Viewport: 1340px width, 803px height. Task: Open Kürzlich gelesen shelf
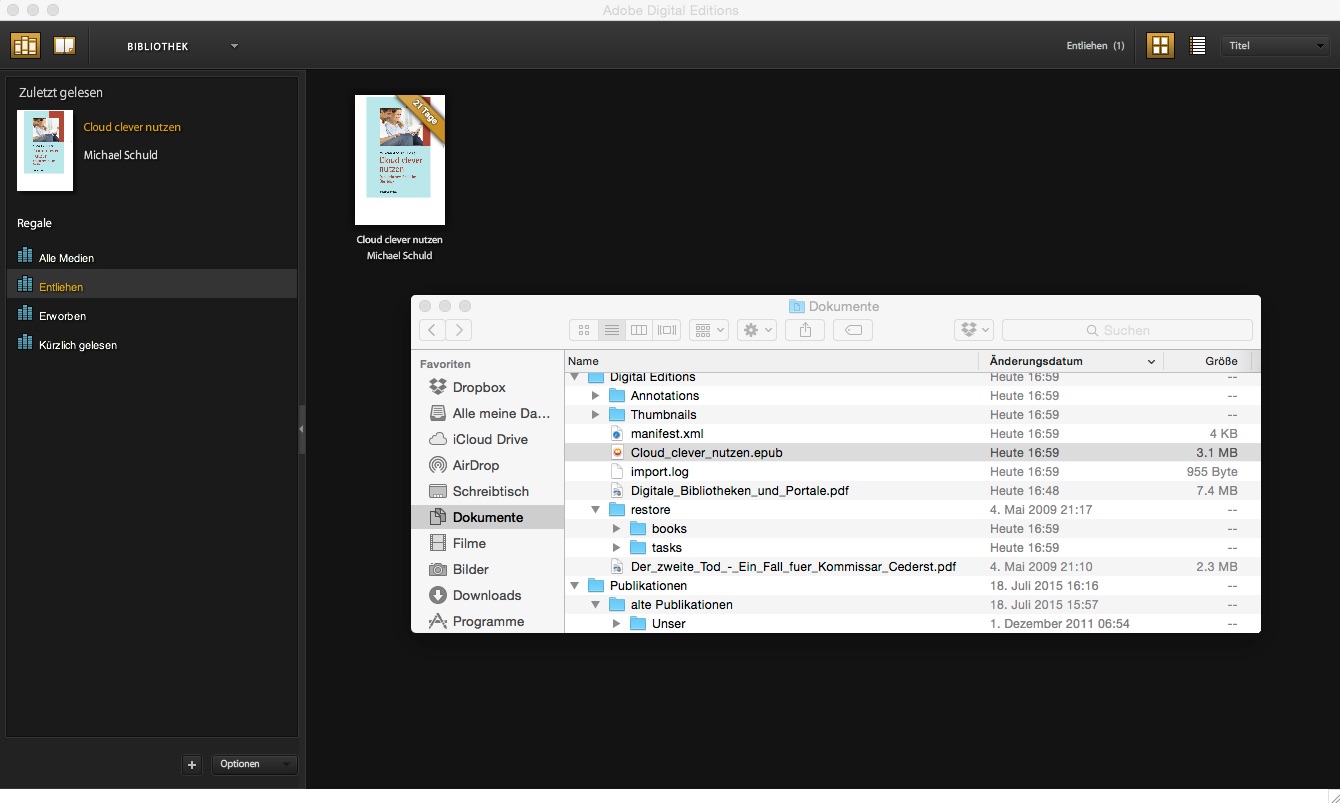(77, 345)
